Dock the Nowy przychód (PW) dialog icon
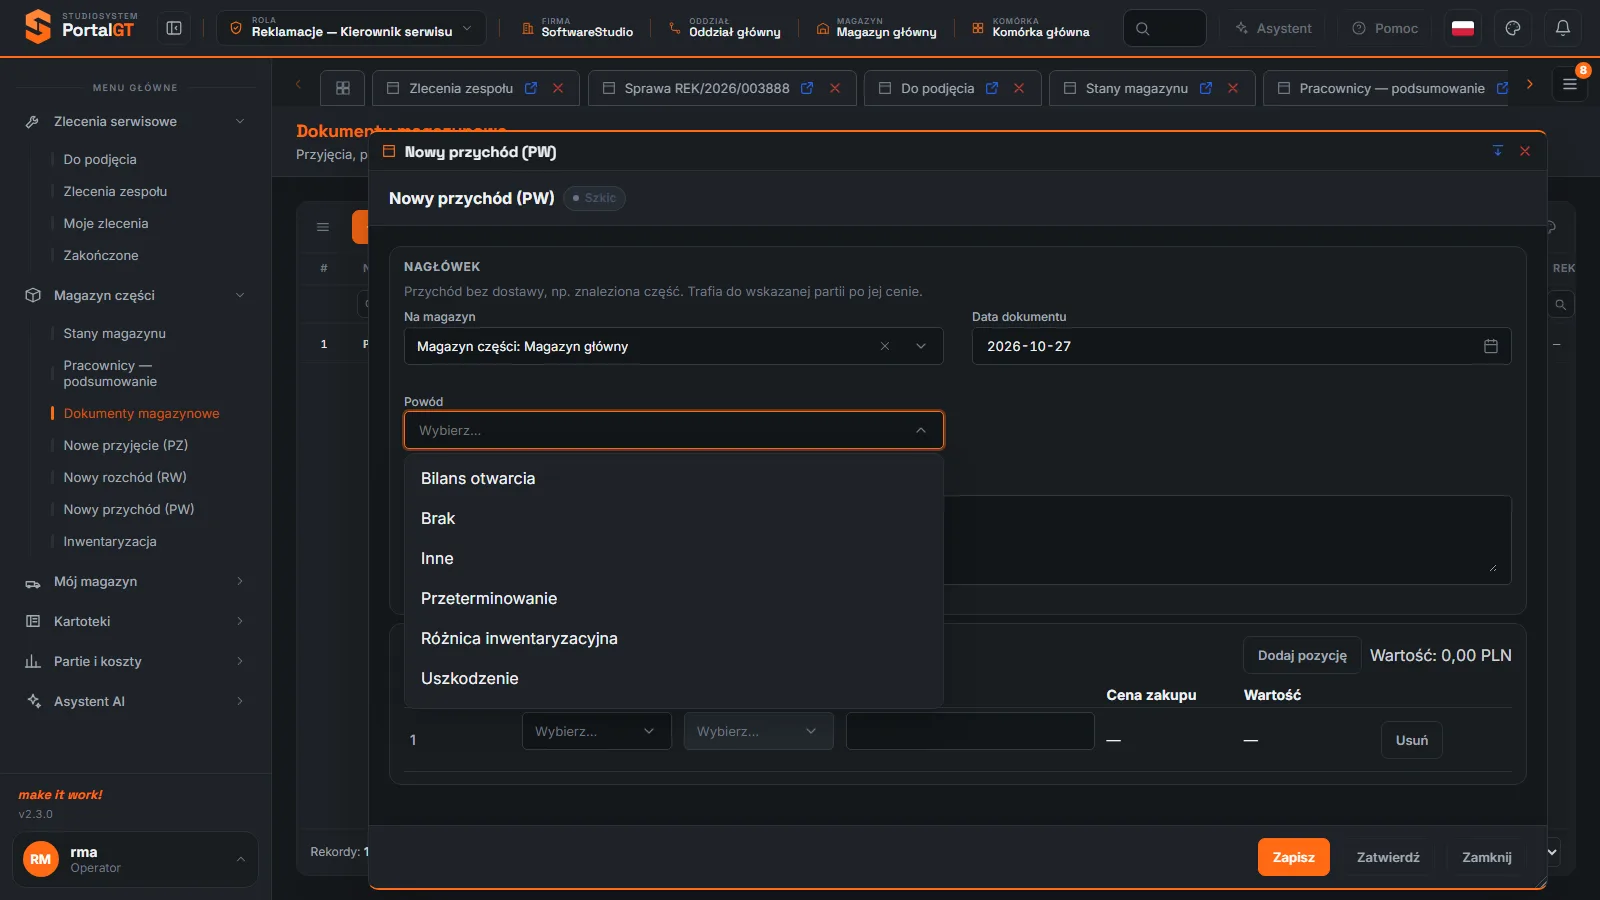 pyautogui.click(x=1498, y=151)
